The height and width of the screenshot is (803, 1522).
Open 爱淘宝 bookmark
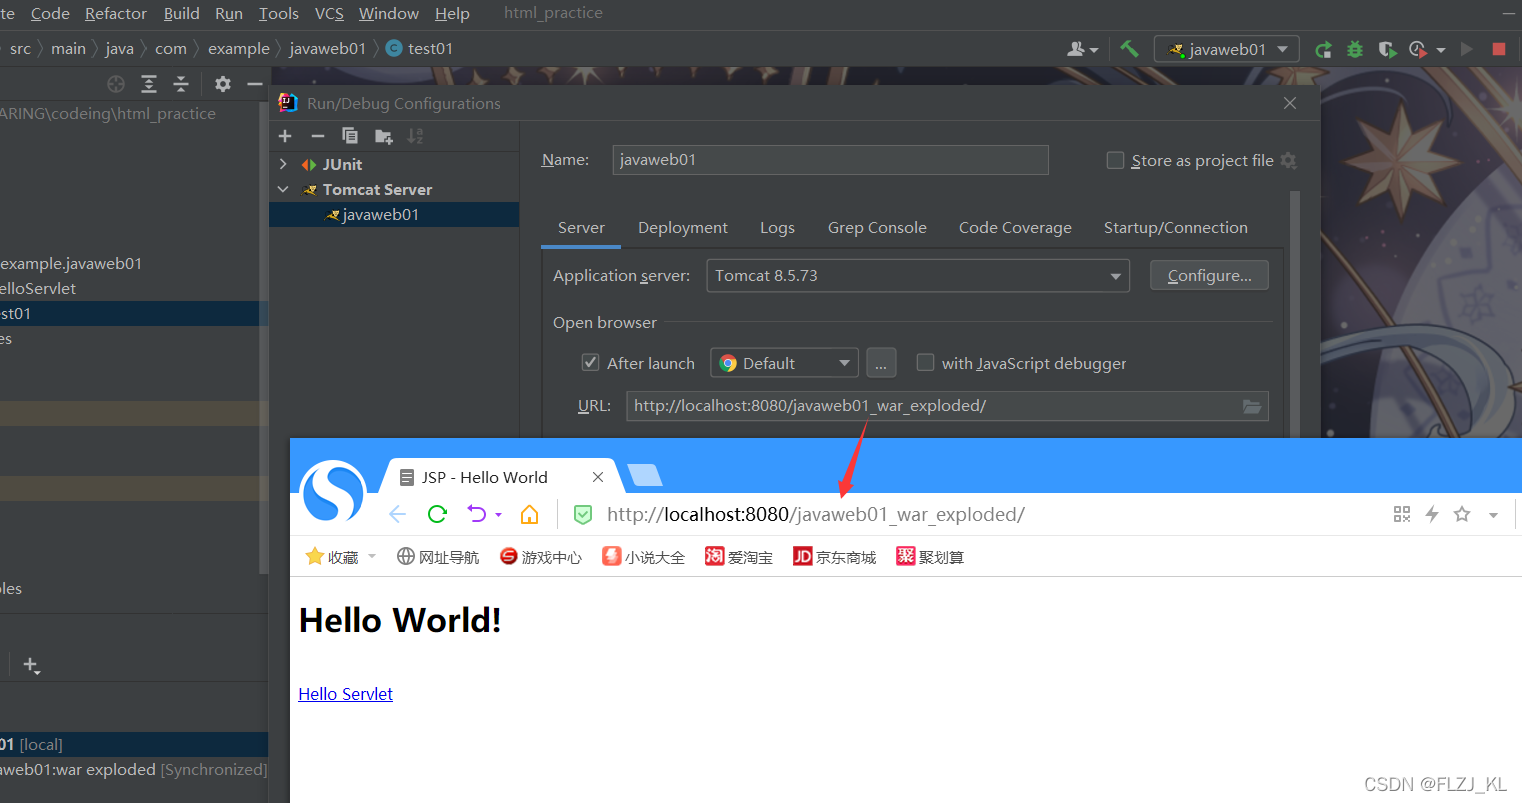[x=739, y=557]
